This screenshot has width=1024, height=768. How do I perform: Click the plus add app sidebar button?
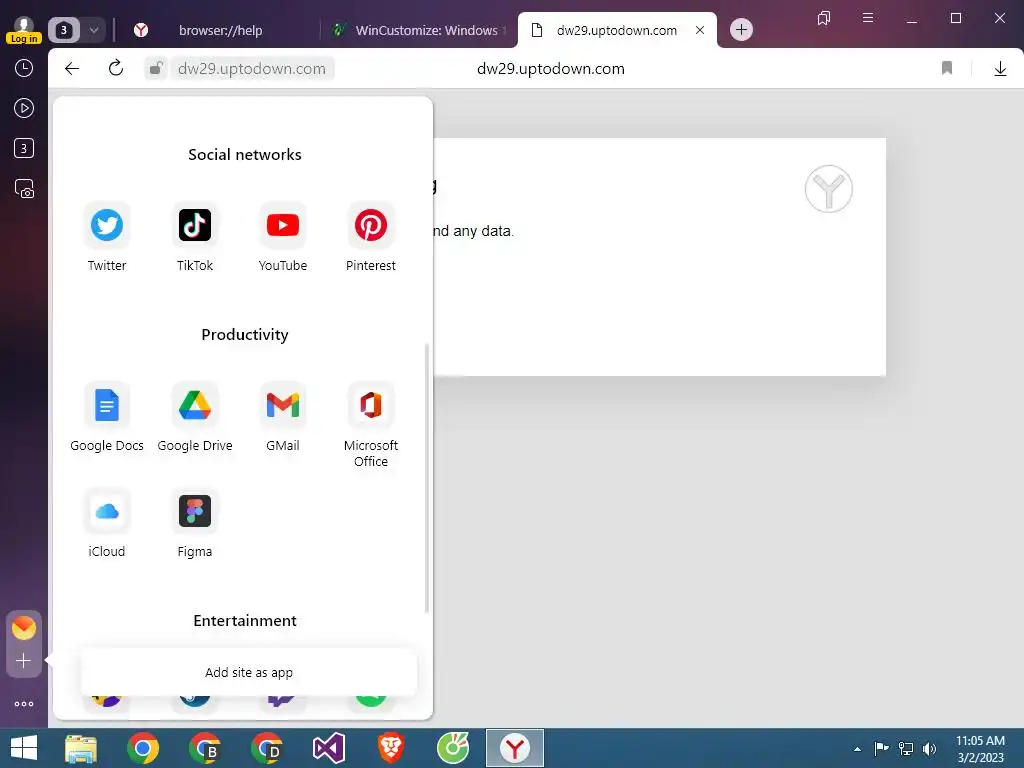pyautogui.click(x=24, y=661)
